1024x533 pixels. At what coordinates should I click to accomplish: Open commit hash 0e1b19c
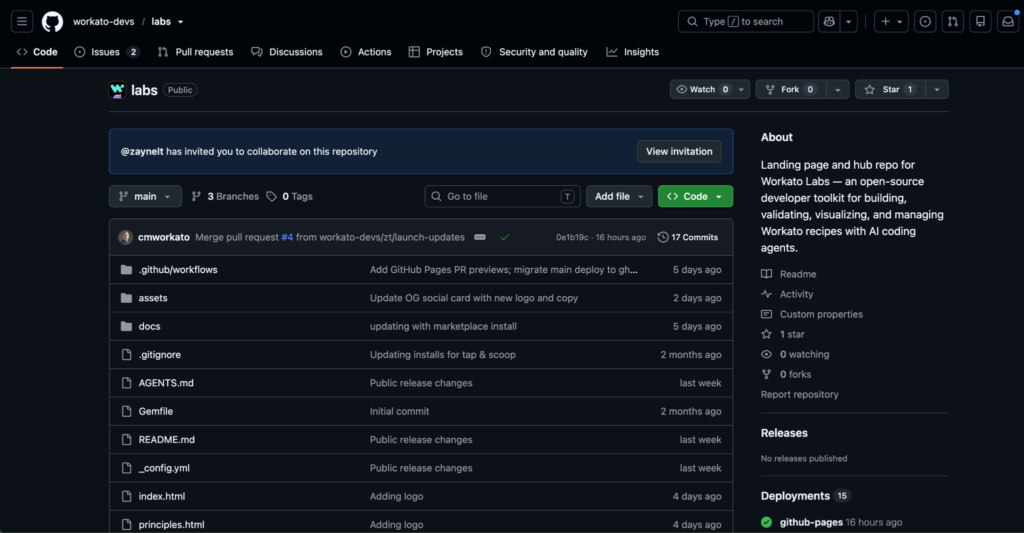(x=572, y=237)
